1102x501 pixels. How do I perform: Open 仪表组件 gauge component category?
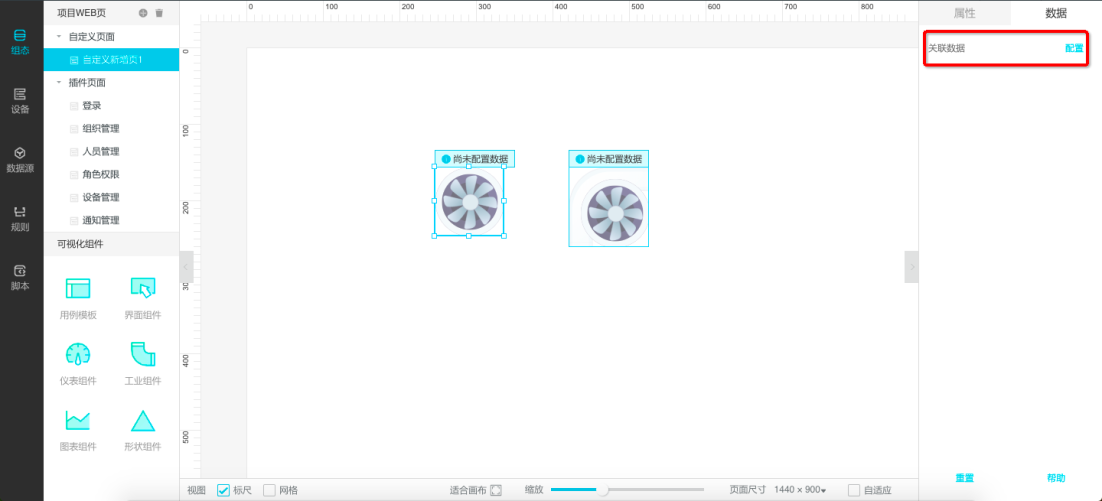click(x=78, y=364)
